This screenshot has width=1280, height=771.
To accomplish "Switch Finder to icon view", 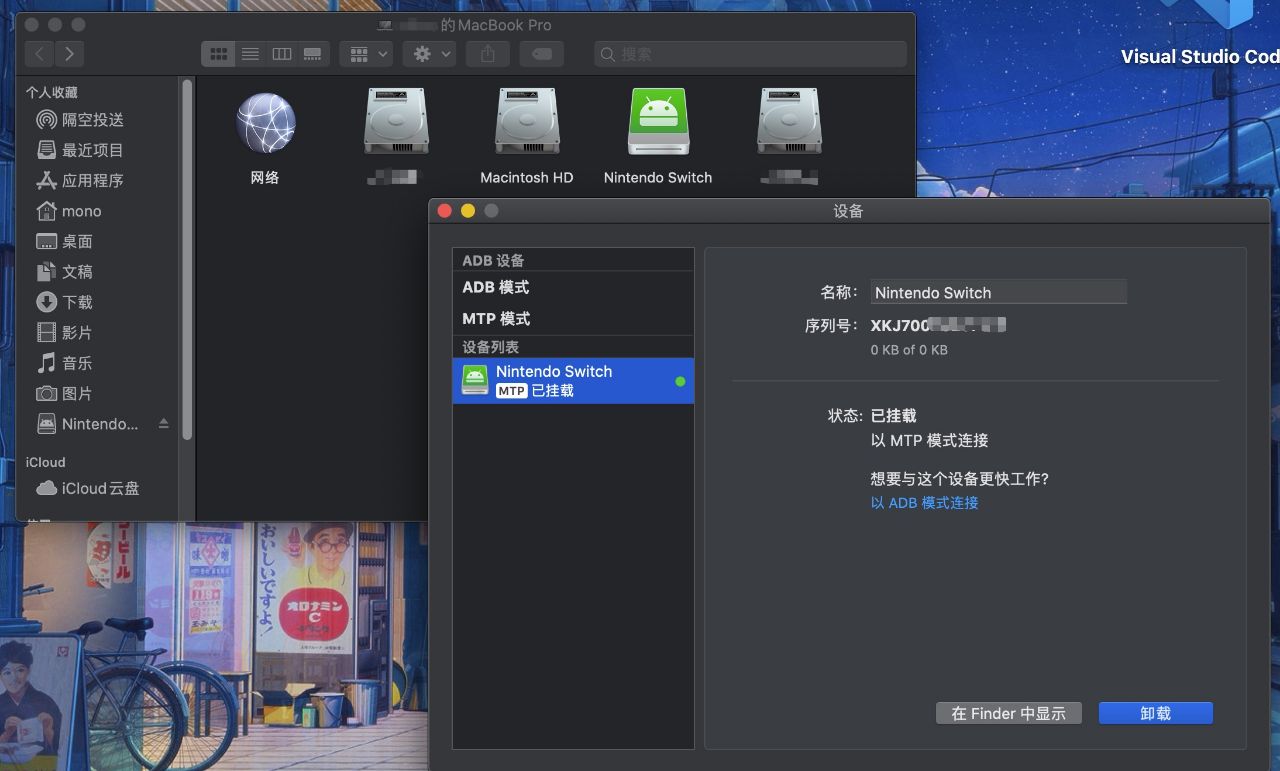I will (x=218, y=54).
